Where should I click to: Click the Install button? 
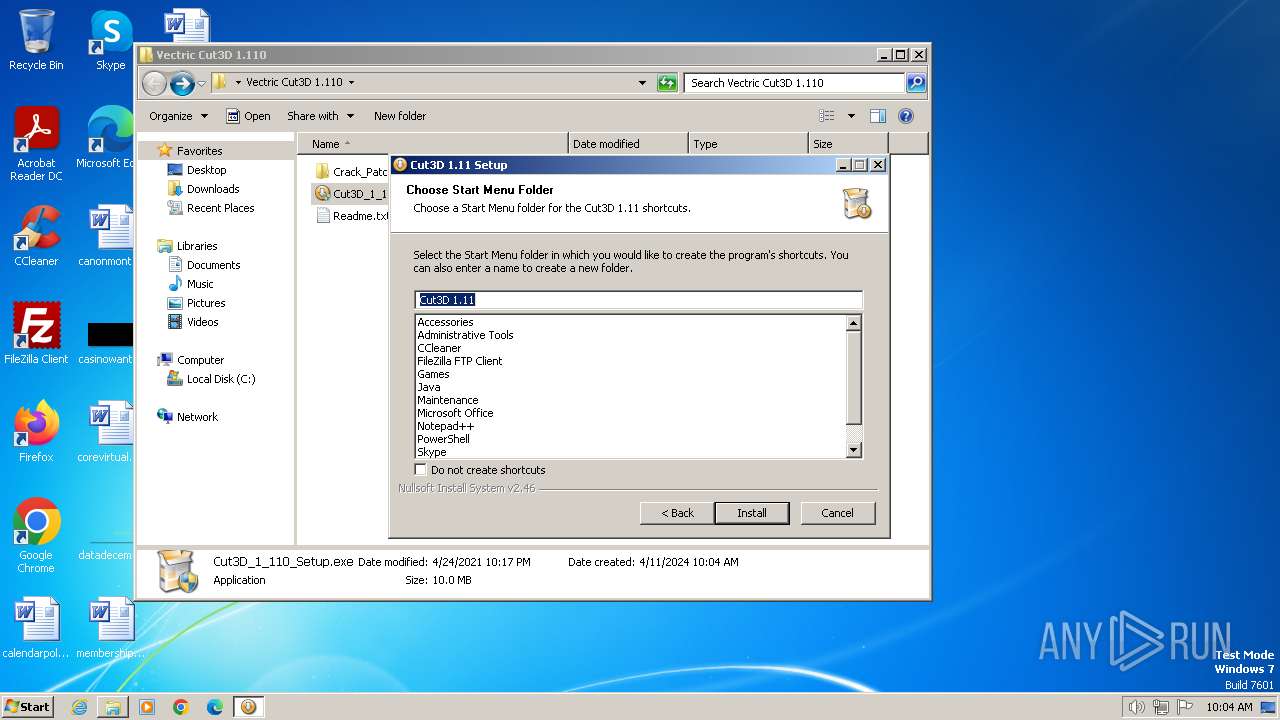(752, 513)
